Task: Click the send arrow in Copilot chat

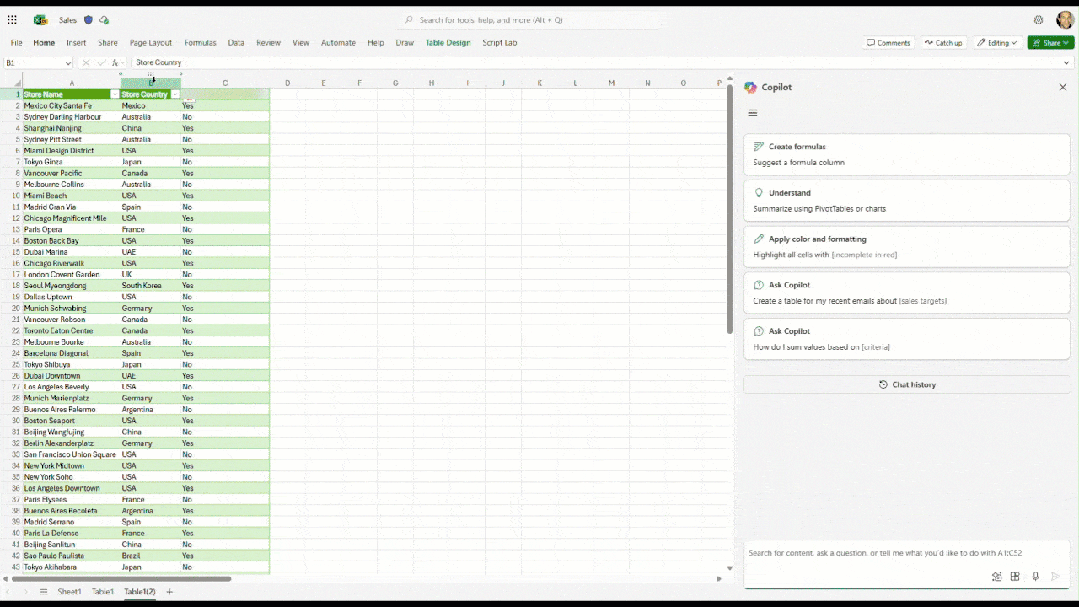Action: [x=1055, y=577]
